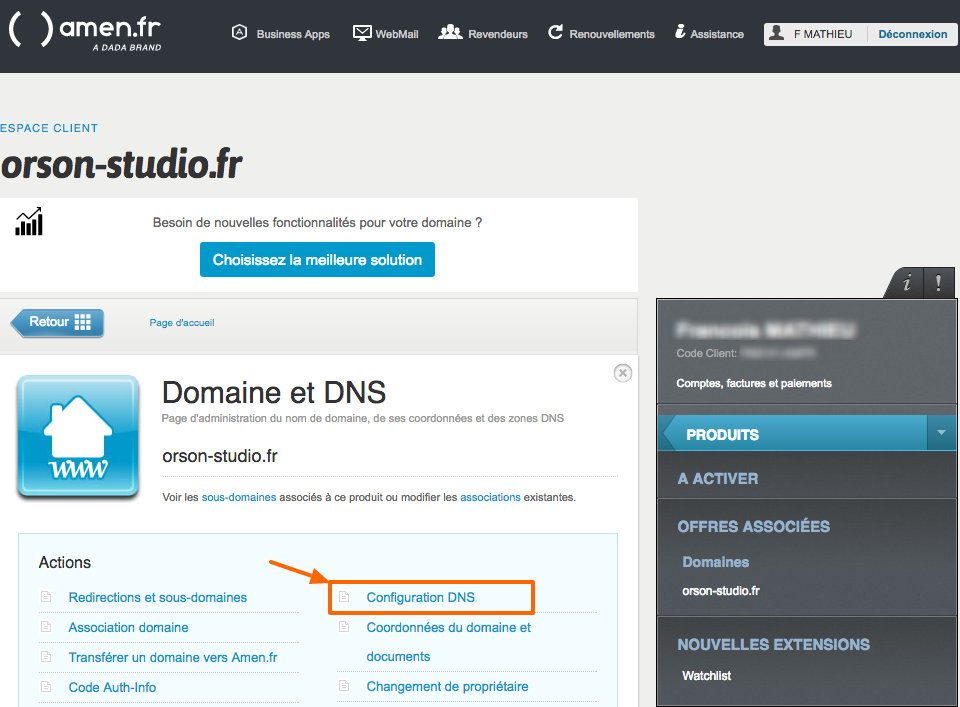Image resolution: width=960 pixels, height=707 pixels.
Task: Click the WebMail monitor envelope icon
Action: coord(362,33)
